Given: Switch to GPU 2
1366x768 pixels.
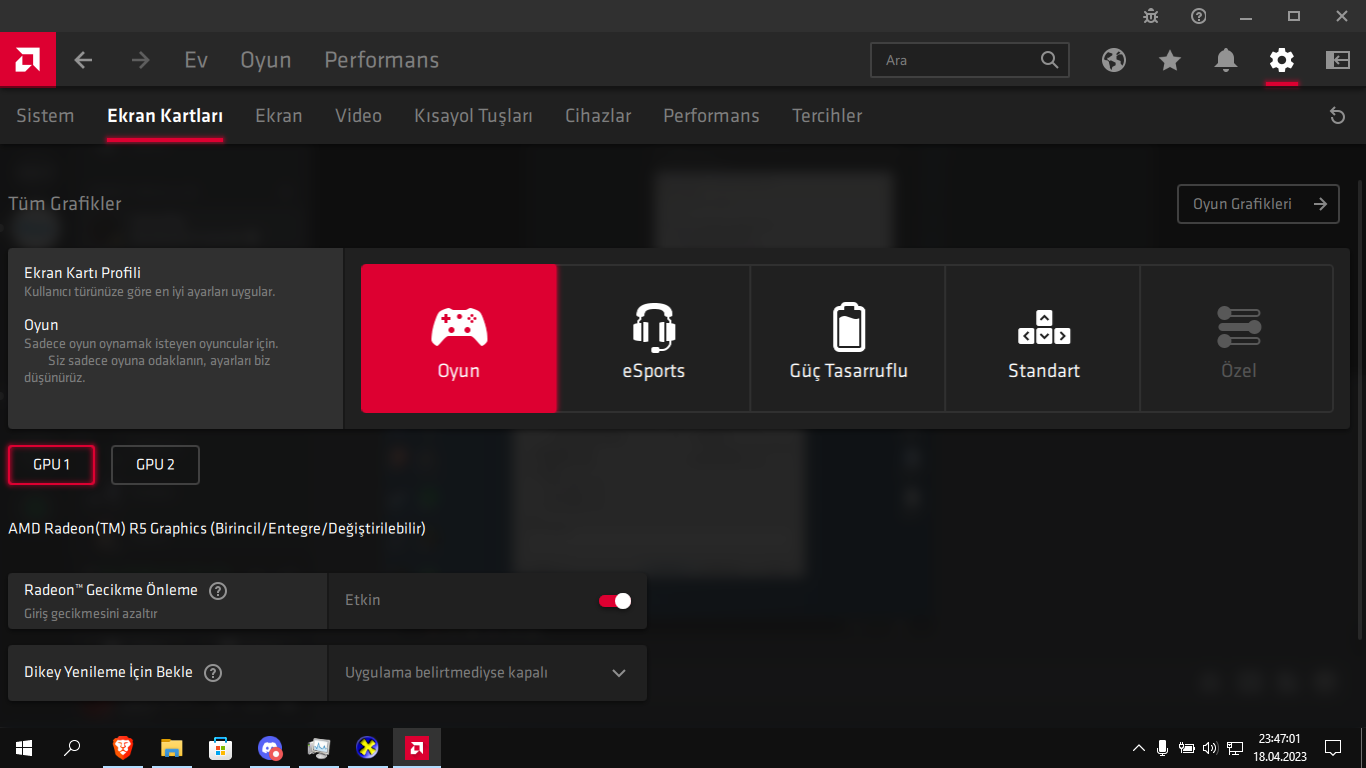Looking at the screenshot, I should (155, 465).
